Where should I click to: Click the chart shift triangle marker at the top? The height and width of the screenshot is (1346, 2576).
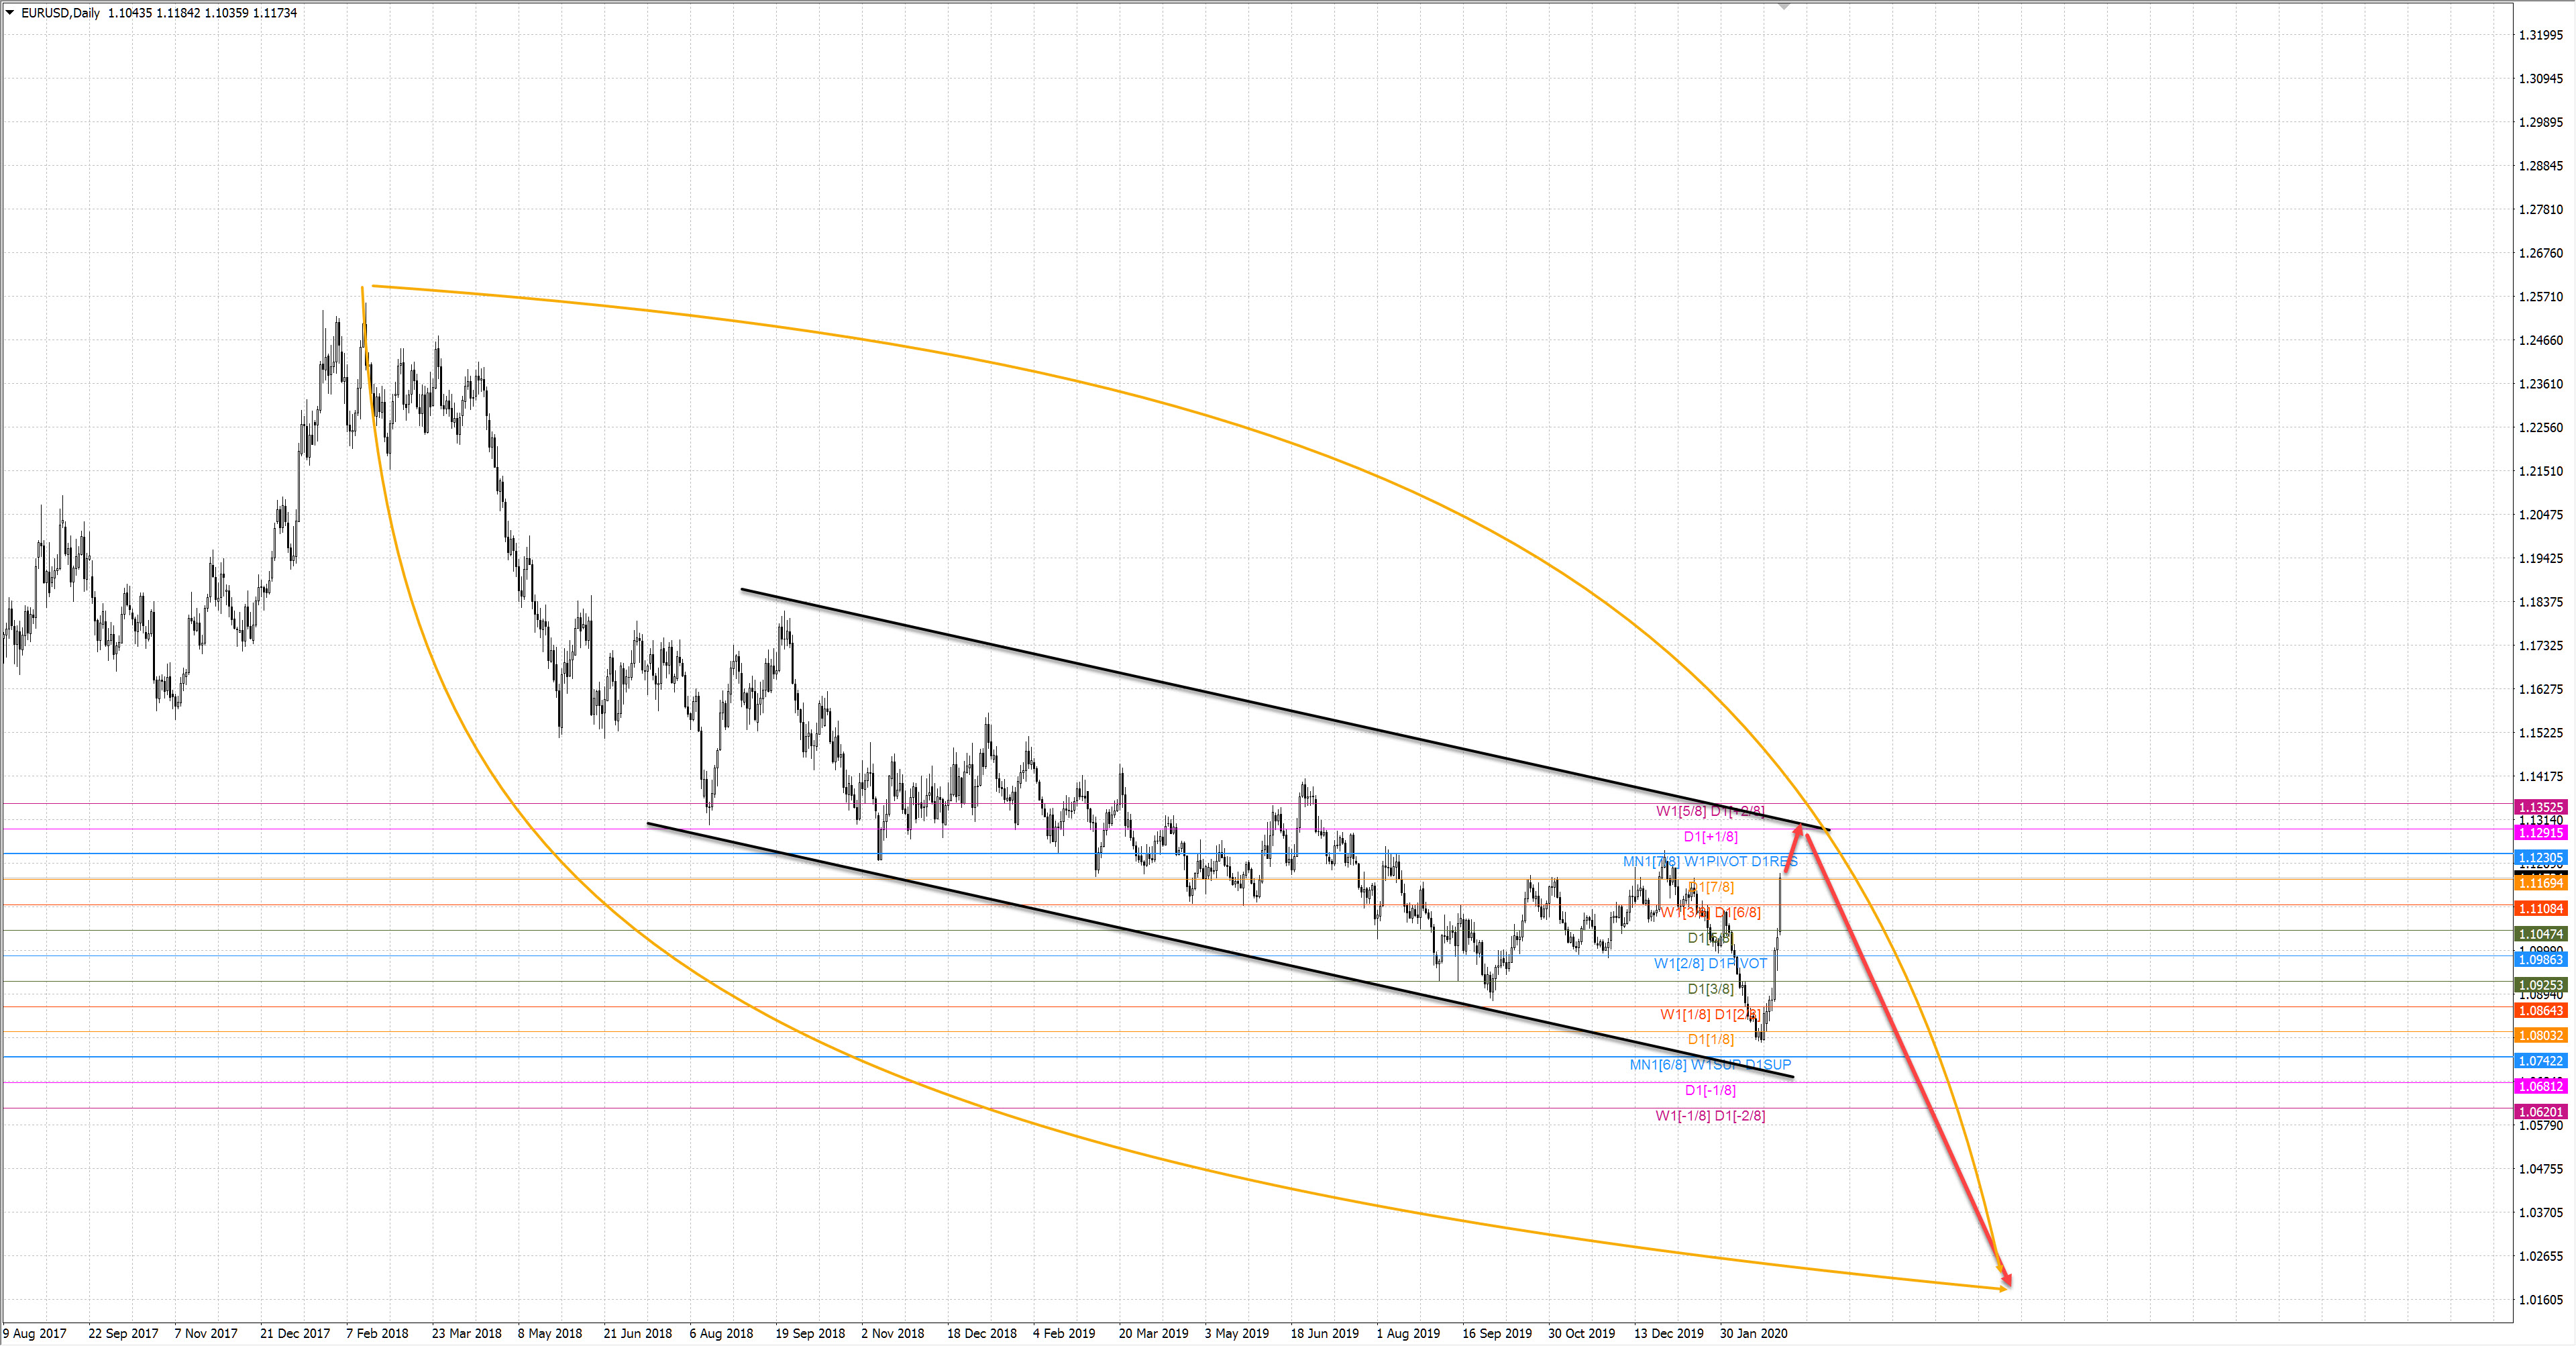click(x=1783, y=7)
